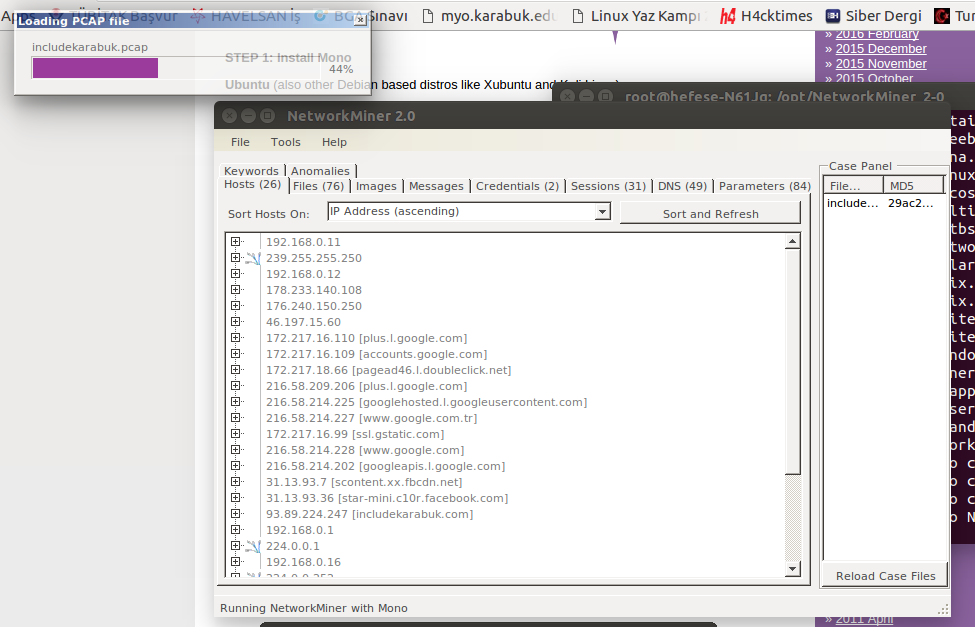975x627 pixels.
Task: Switch to the Anomalies tab
Action: 320,170
